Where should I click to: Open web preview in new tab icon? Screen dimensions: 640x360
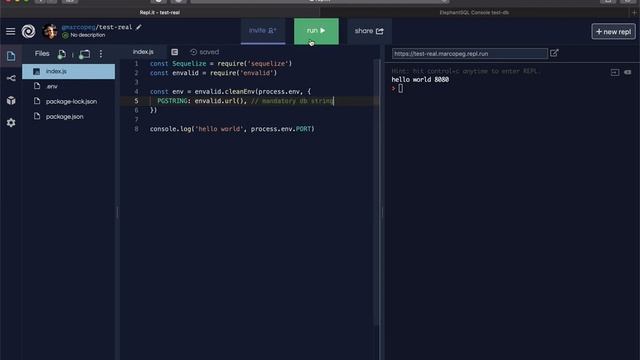tap(554, 53)
